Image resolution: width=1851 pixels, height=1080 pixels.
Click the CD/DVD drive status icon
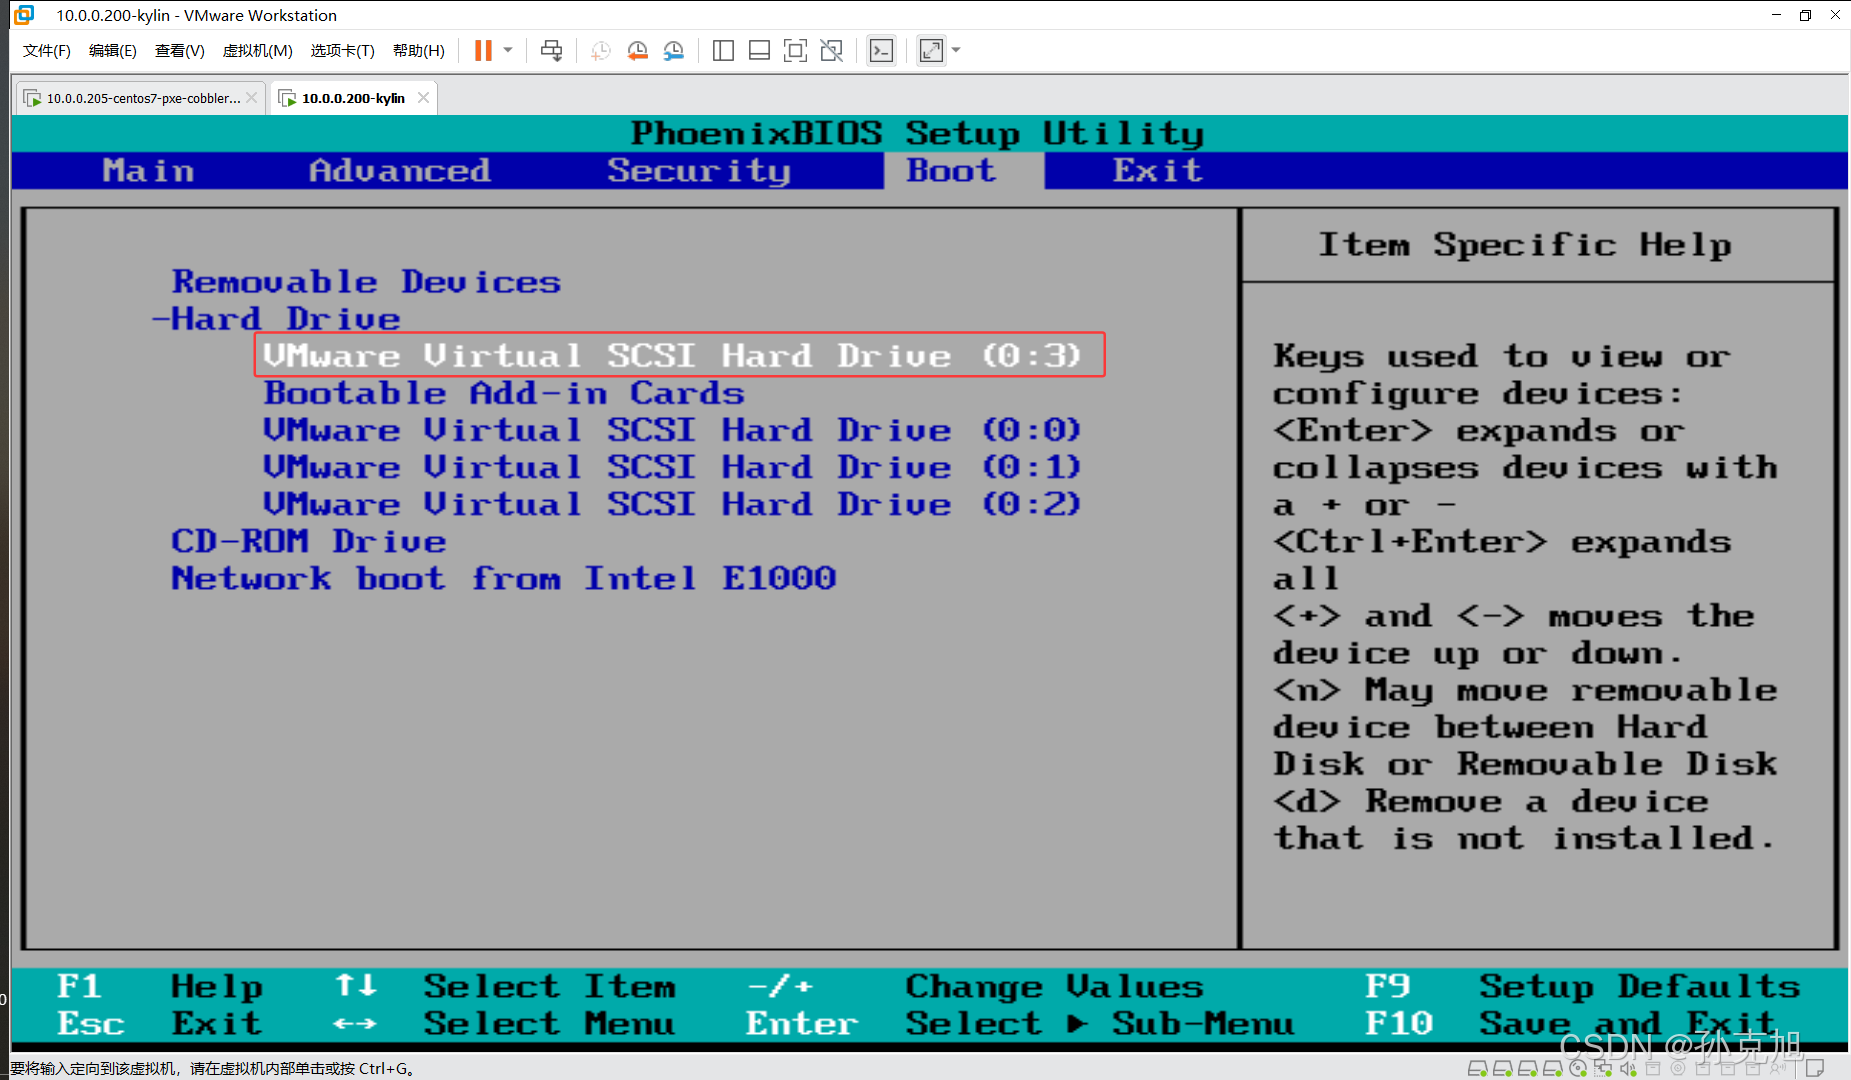[x=1578, y=1068]
